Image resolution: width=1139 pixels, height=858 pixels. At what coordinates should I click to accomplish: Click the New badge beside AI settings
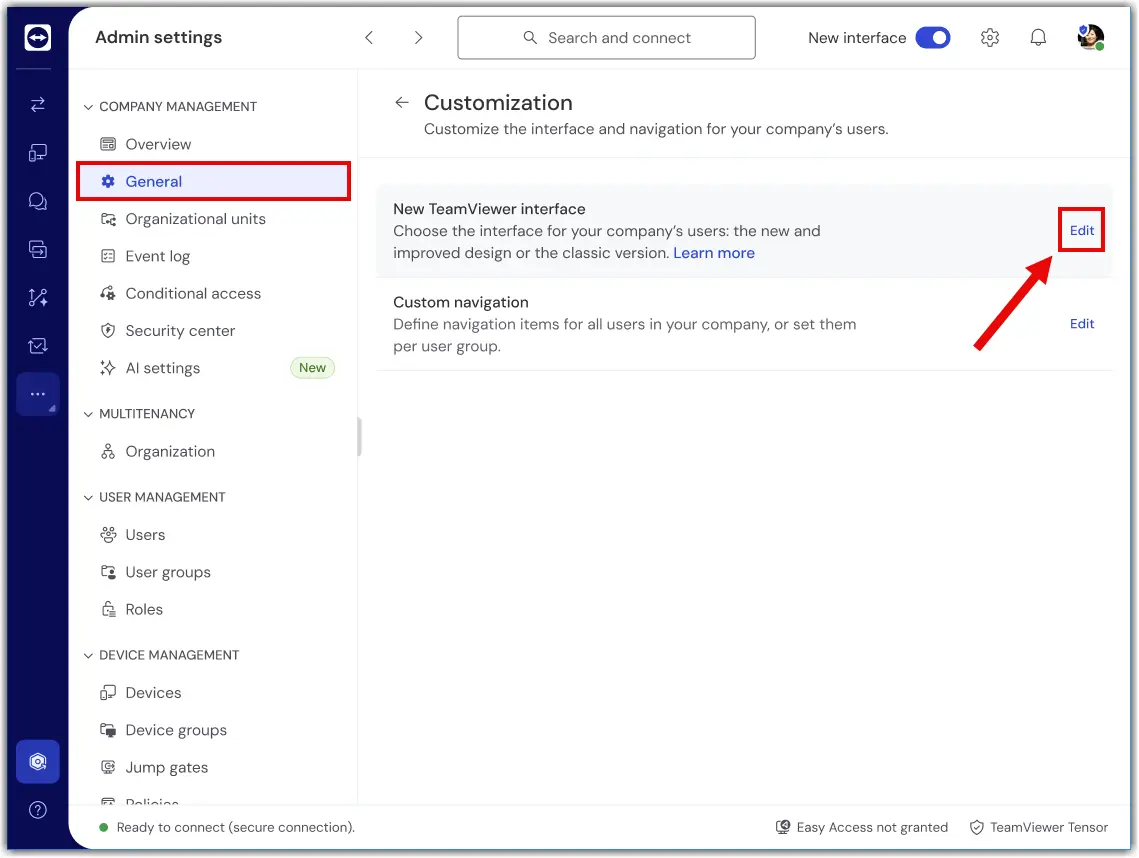pos(312,368)
